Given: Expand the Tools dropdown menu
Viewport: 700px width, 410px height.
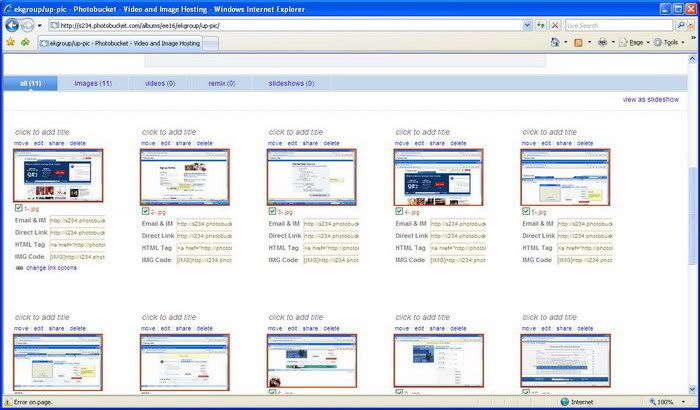Looking at the screenshot, I should (669, 43).
